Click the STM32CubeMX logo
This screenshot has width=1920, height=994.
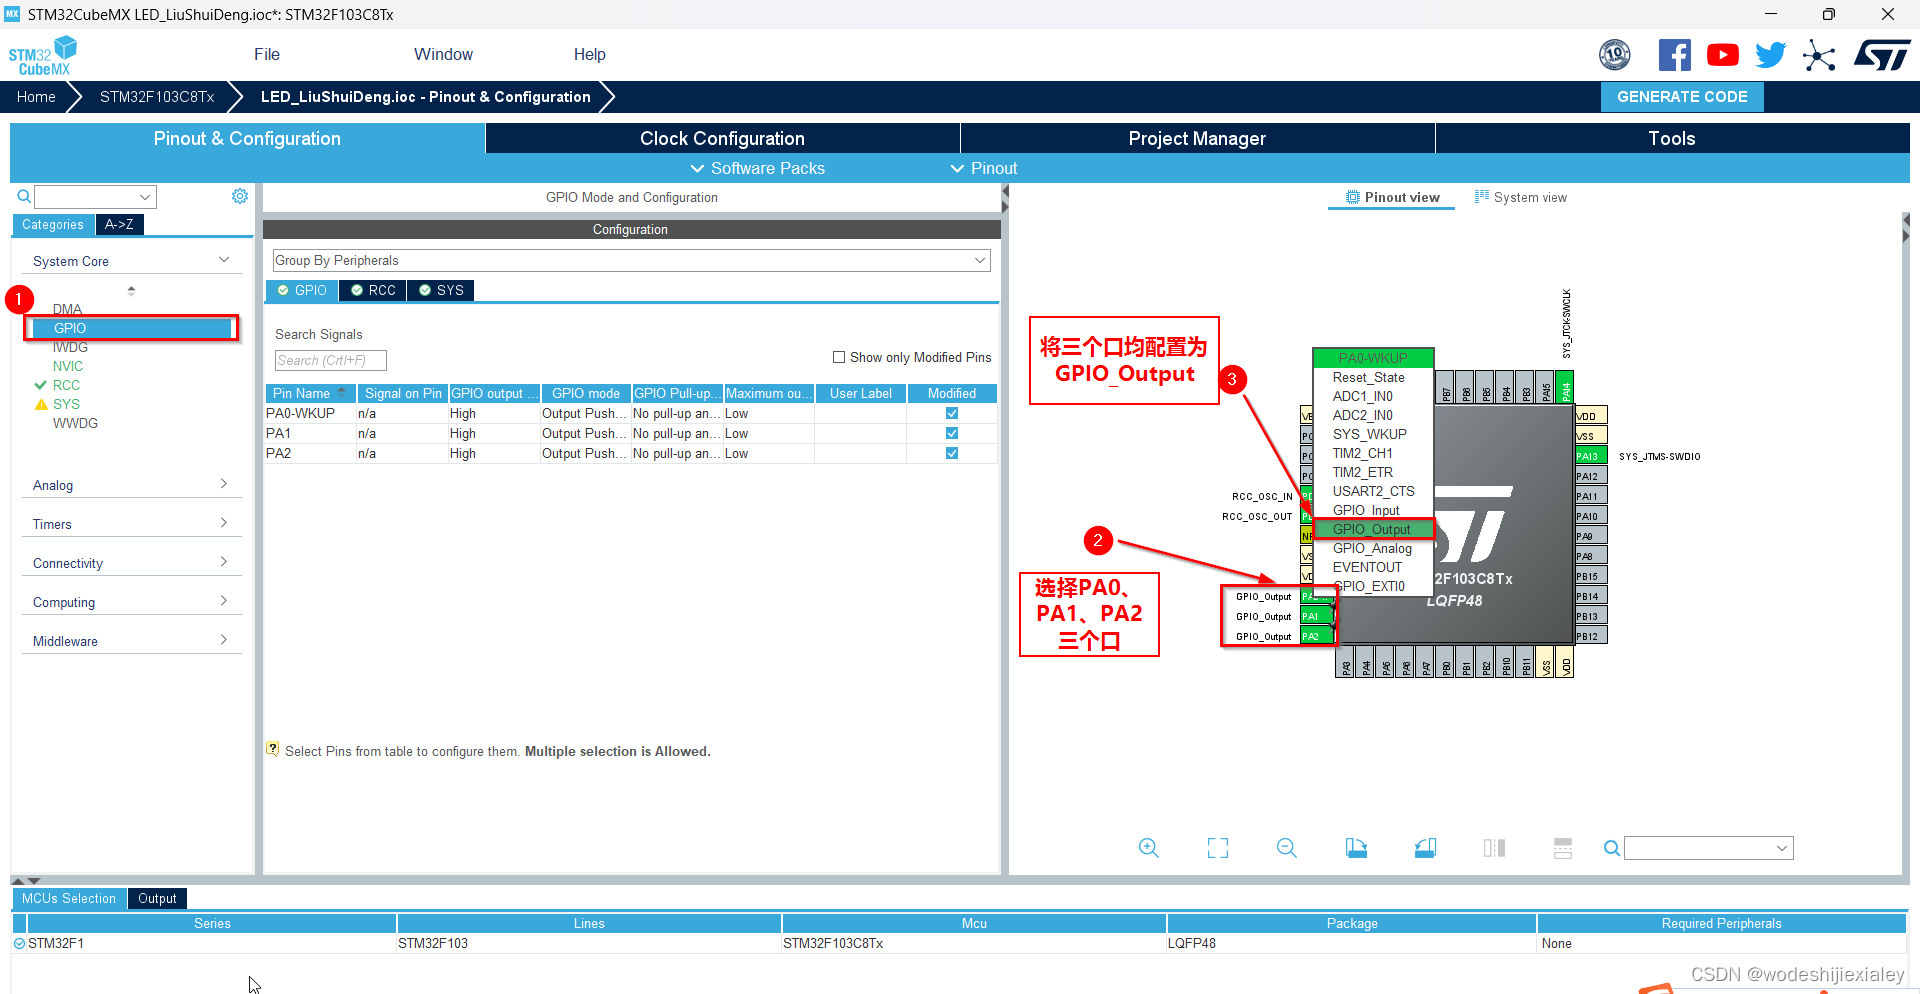pos(43,56)
